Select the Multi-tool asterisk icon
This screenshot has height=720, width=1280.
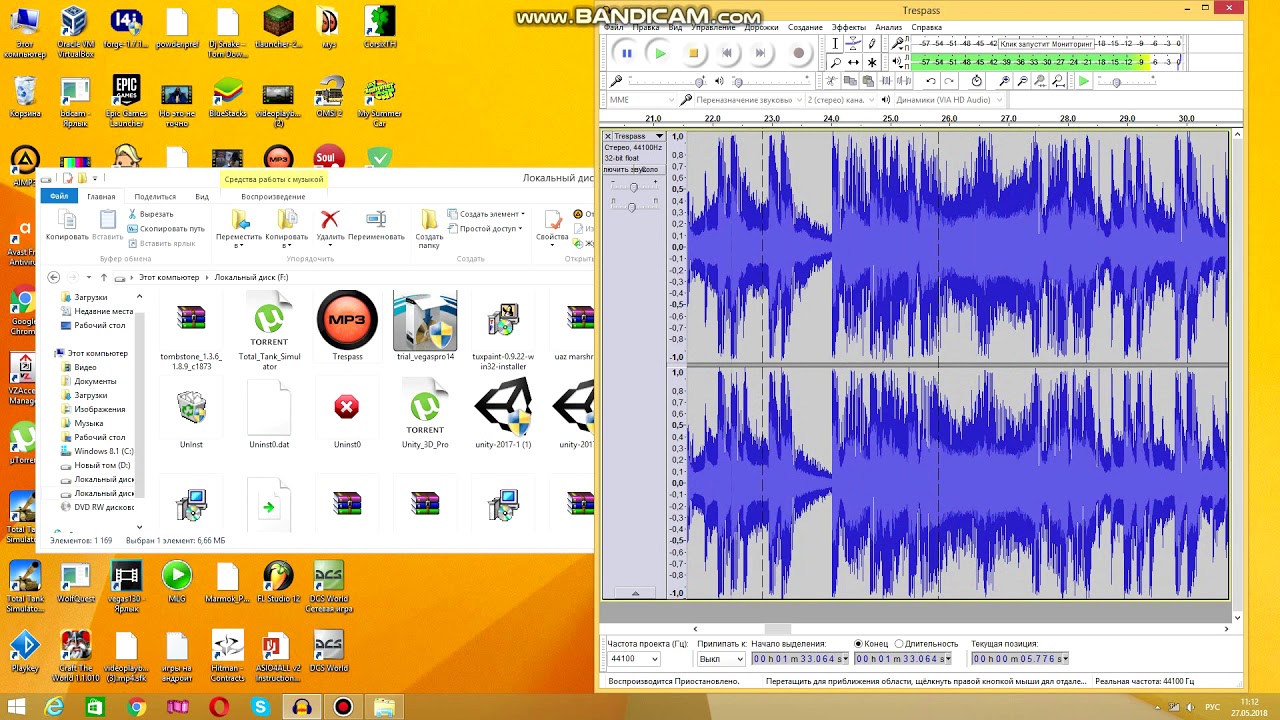[x=872, y=62]
